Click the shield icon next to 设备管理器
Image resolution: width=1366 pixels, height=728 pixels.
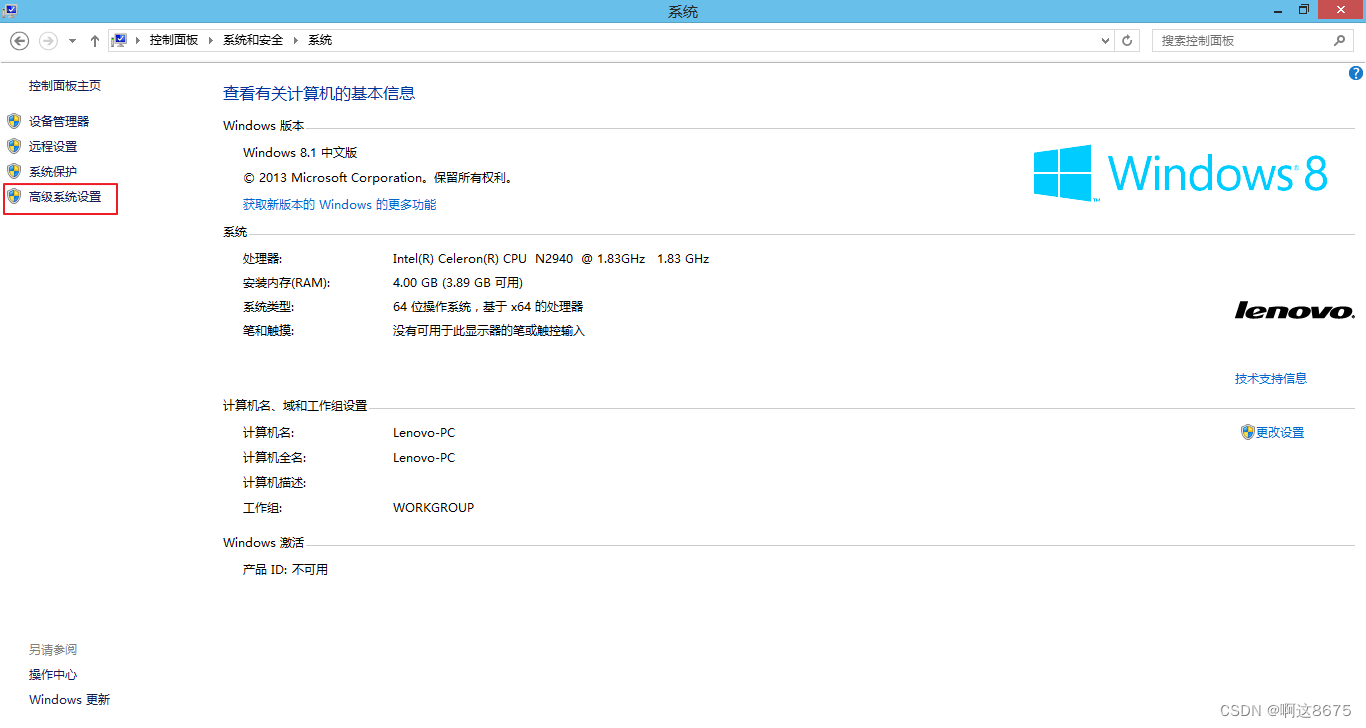click(x=14, y=121)
